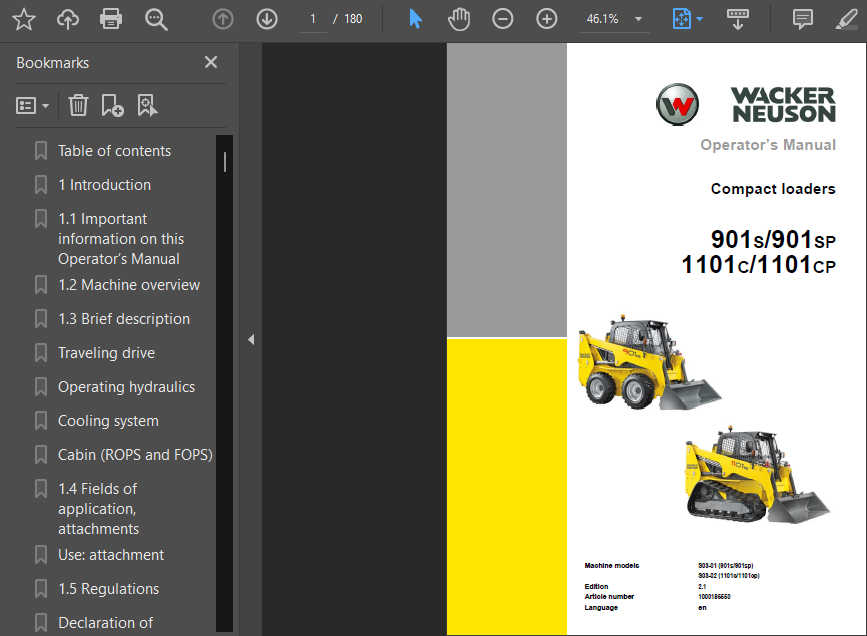Open the '1.5 Regulations' bookmark
Screen dimensions: 867x636
pos(108,589)
